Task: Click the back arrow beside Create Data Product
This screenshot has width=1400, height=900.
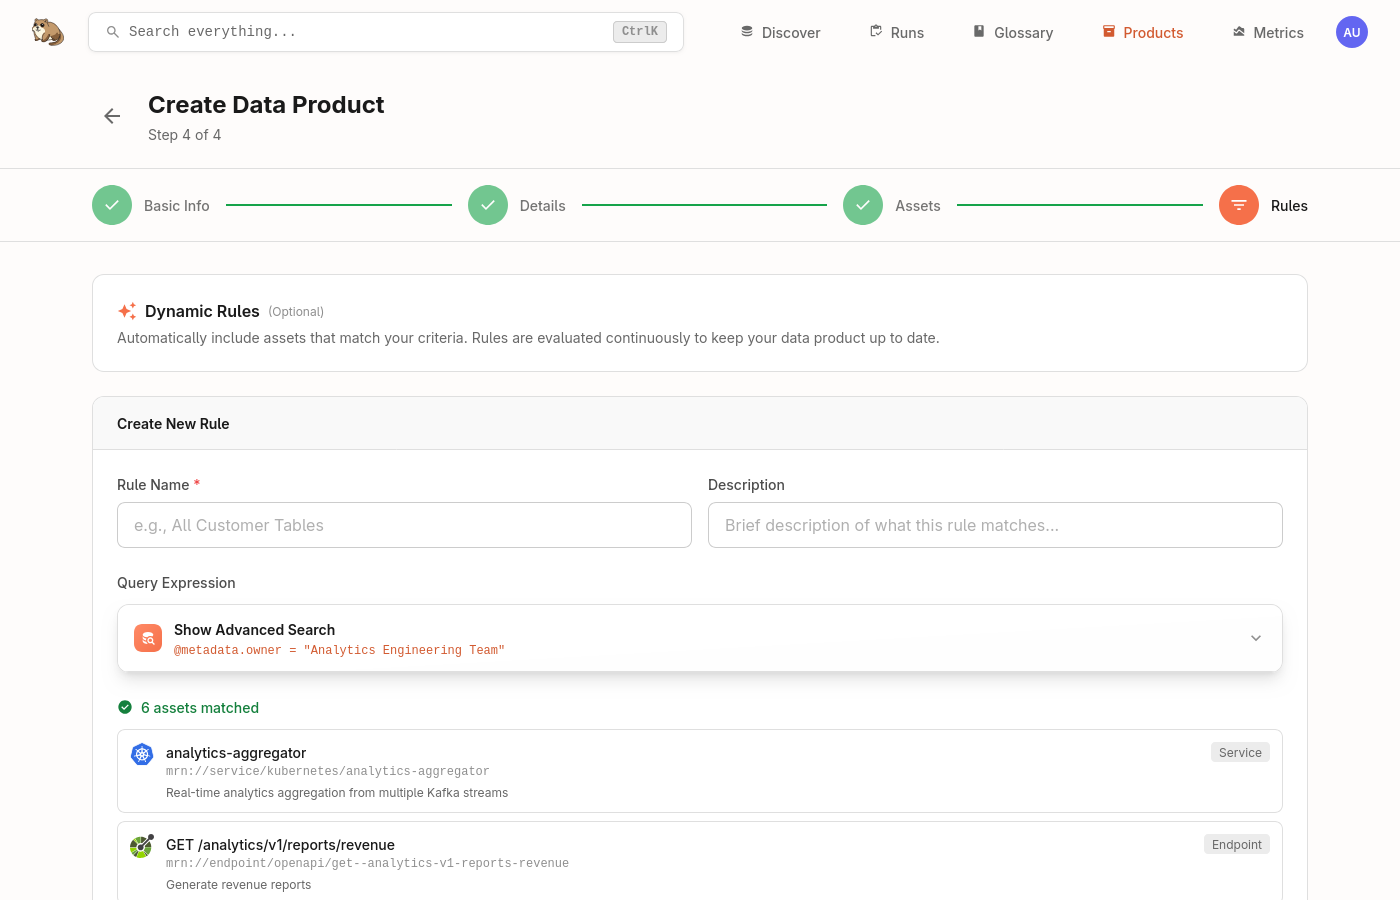Action: click(112, 116)
